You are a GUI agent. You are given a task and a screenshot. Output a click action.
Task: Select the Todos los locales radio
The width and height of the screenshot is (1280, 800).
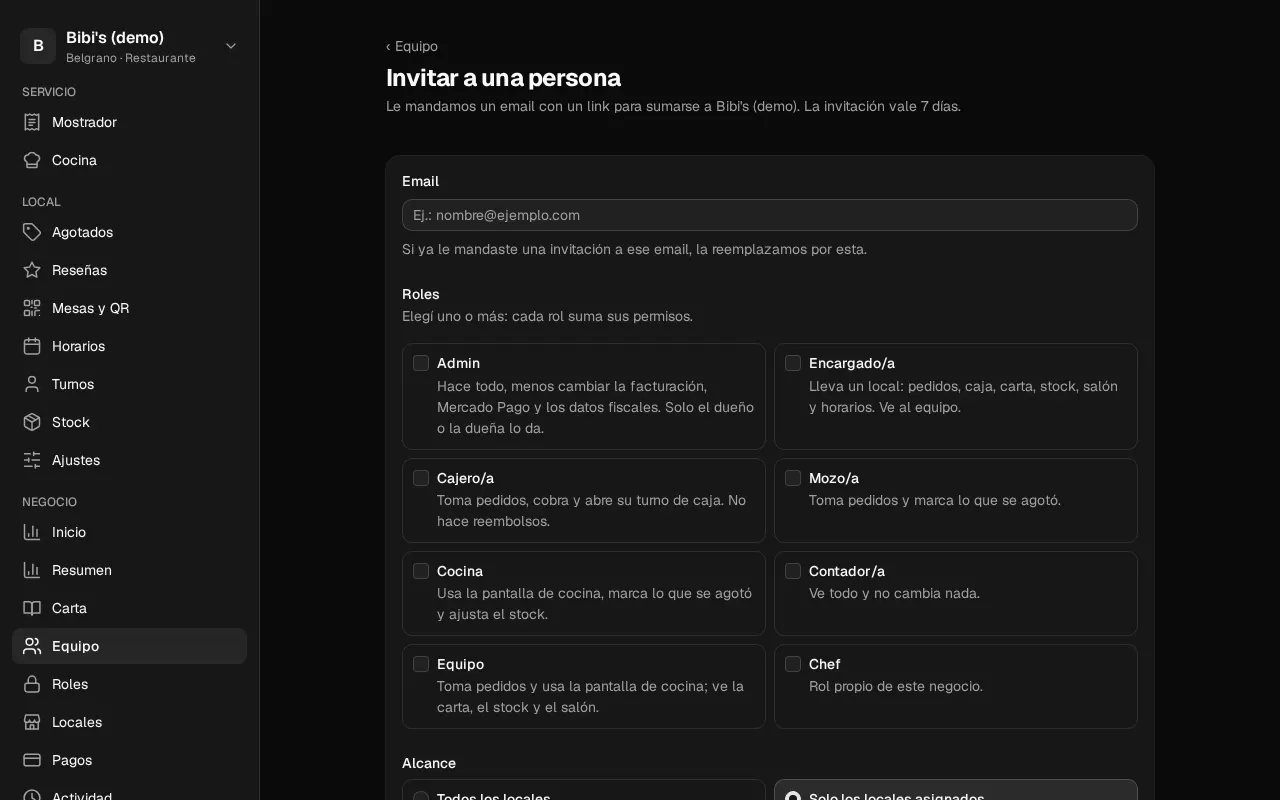tap(421, 797)
